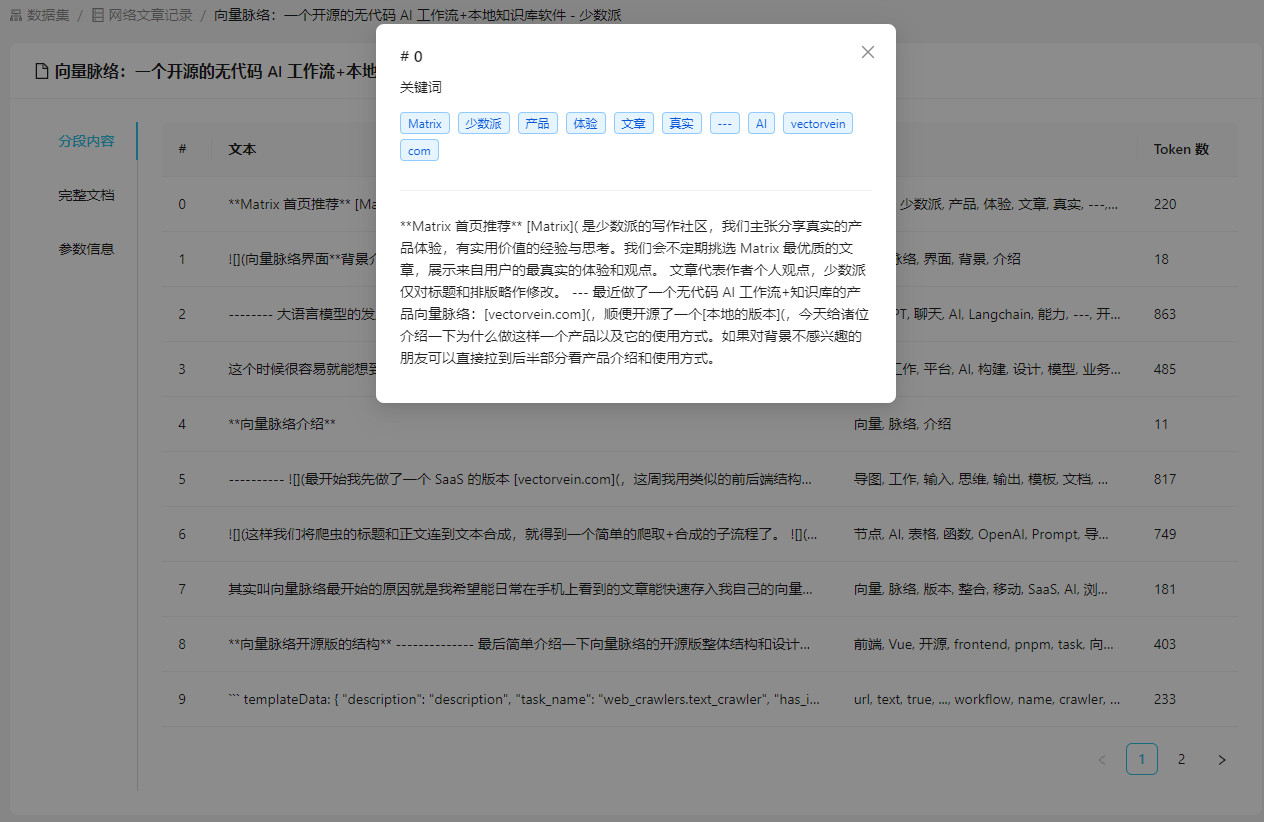Click token count 863
This screenshot has height=822, width=1264.
click(1165, 314)
